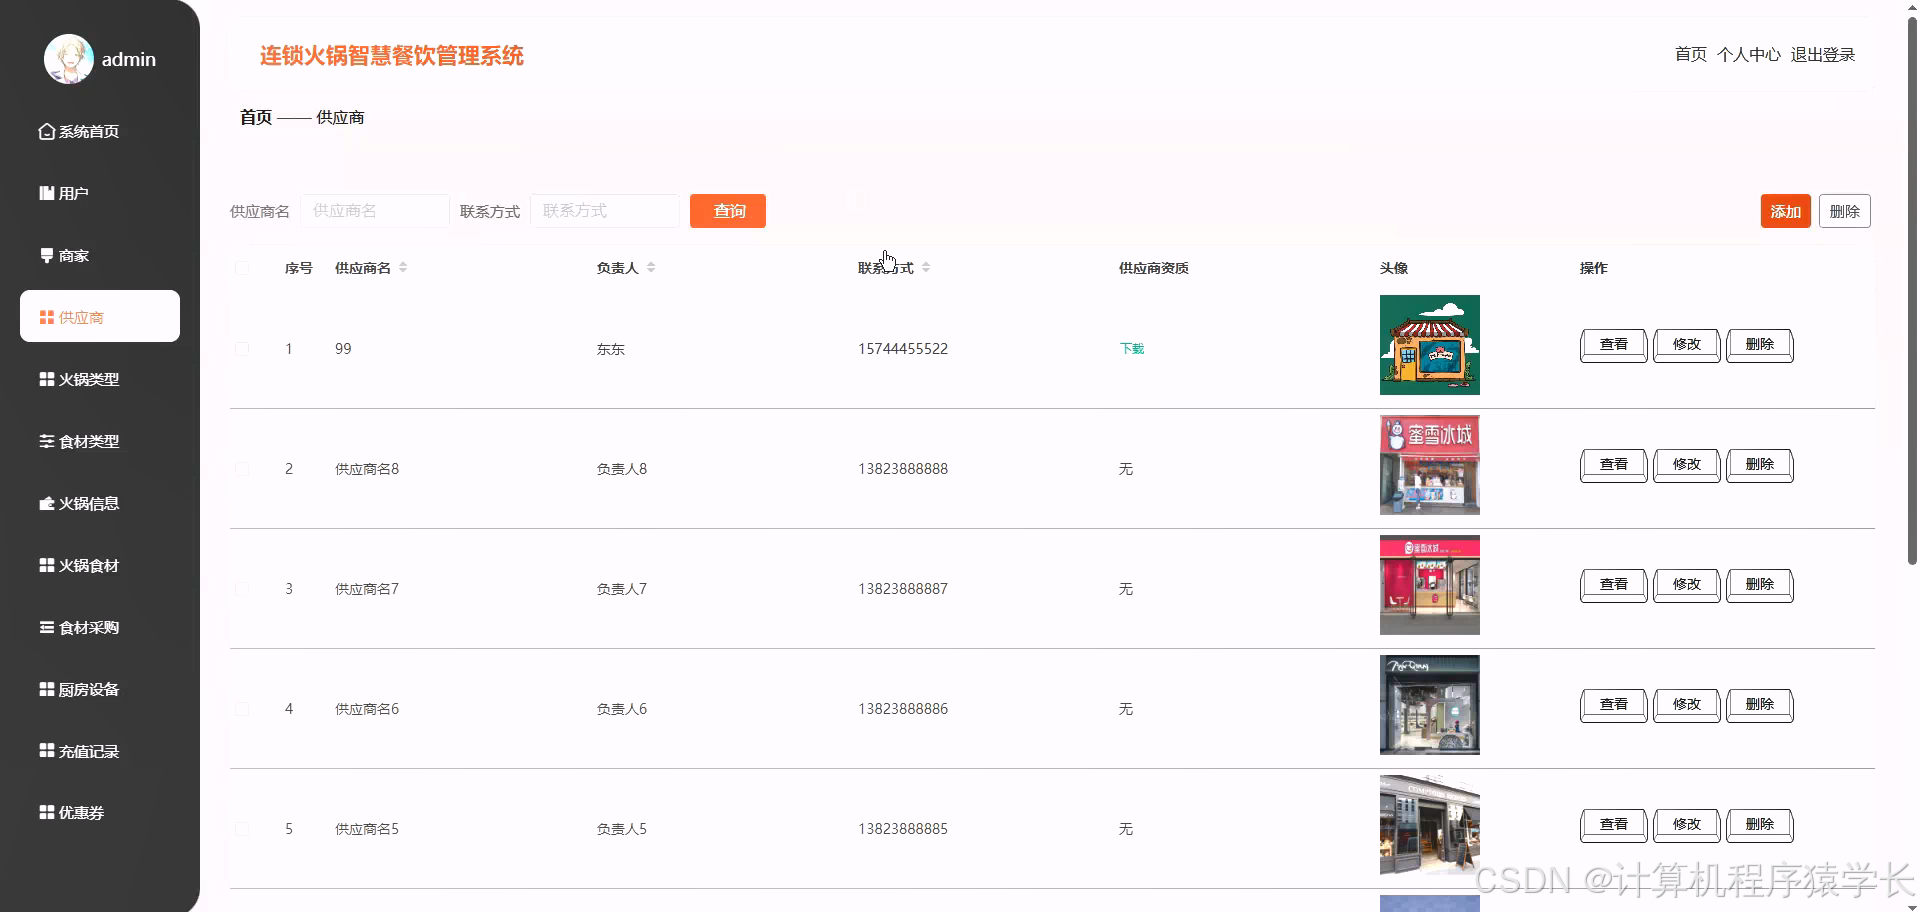Open the 优惠券 coupon management section
This screenshot has height=912, width=1920.
click(x=46, y=812)
